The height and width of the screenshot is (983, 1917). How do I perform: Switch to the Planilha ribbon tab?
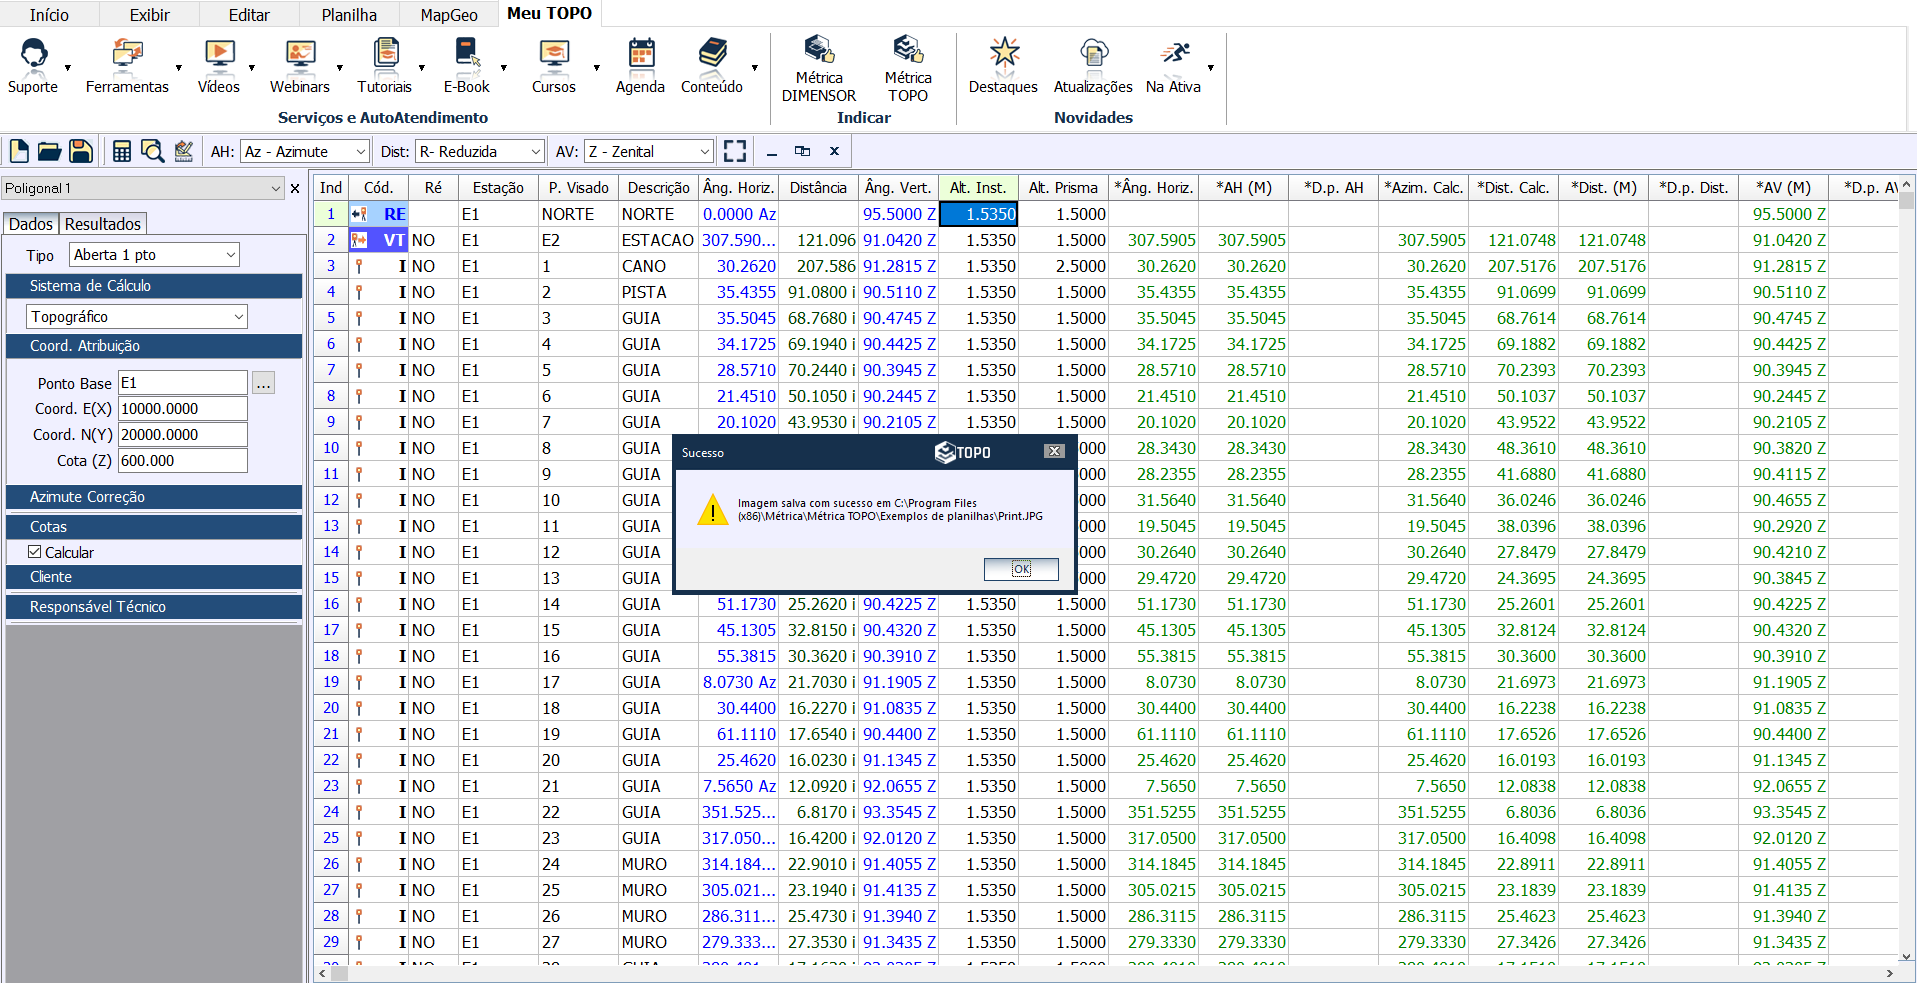[x=349, y=15]
